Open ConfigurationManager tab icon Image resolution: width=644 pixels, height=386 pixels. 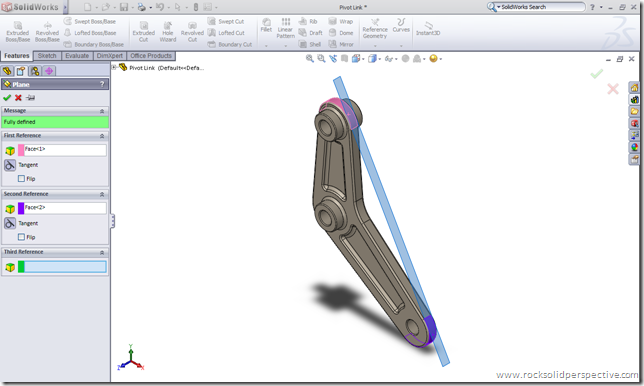point(35,71)
